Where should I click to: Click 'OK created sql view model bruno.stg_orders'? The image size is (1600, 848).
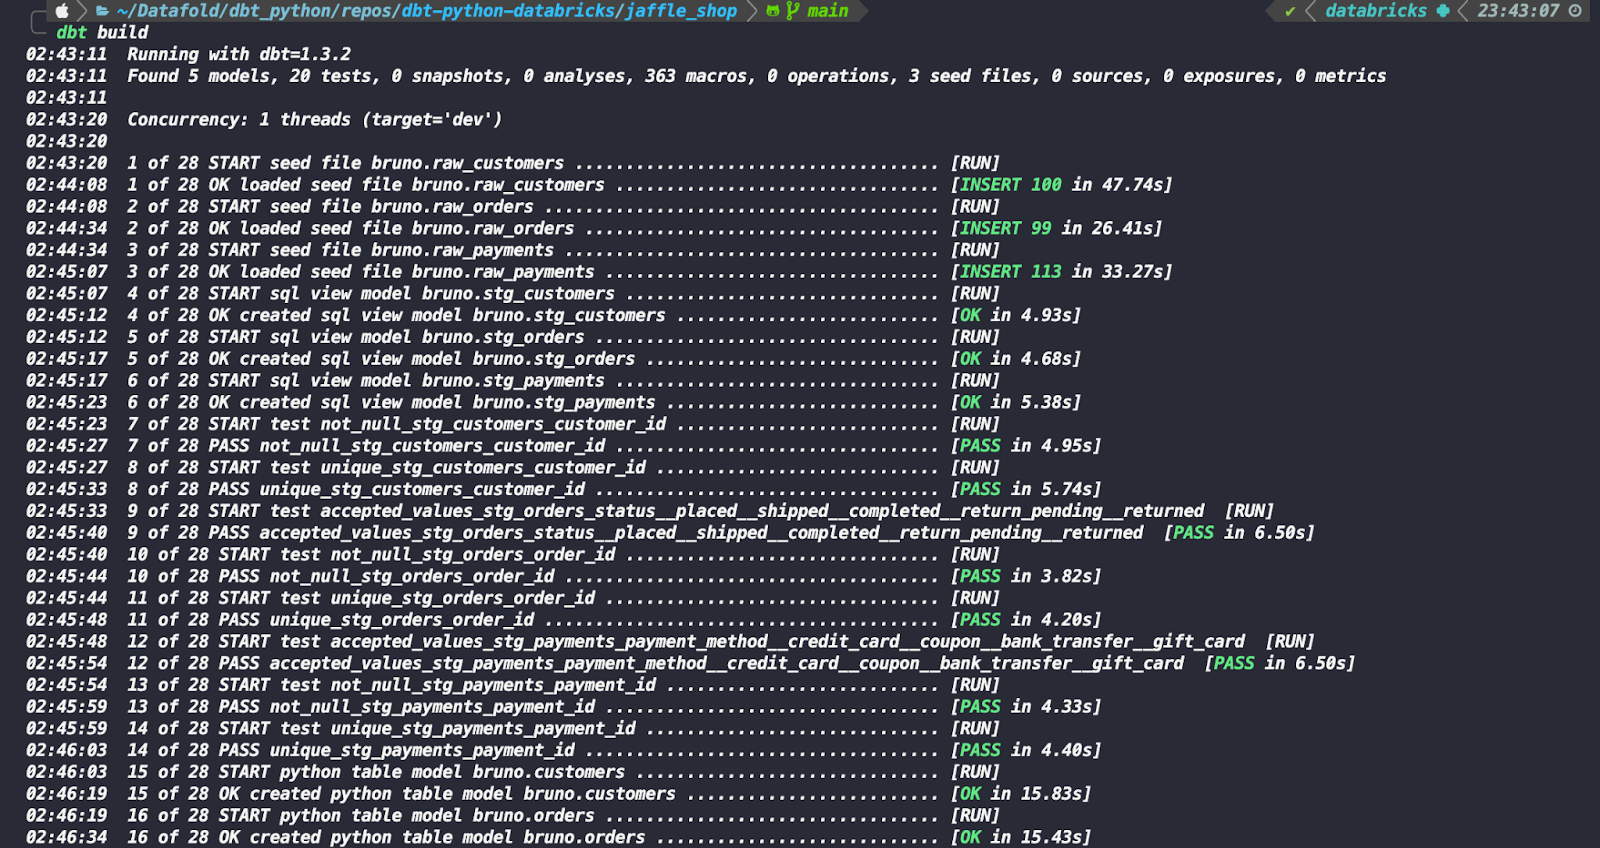coord(422,359)
